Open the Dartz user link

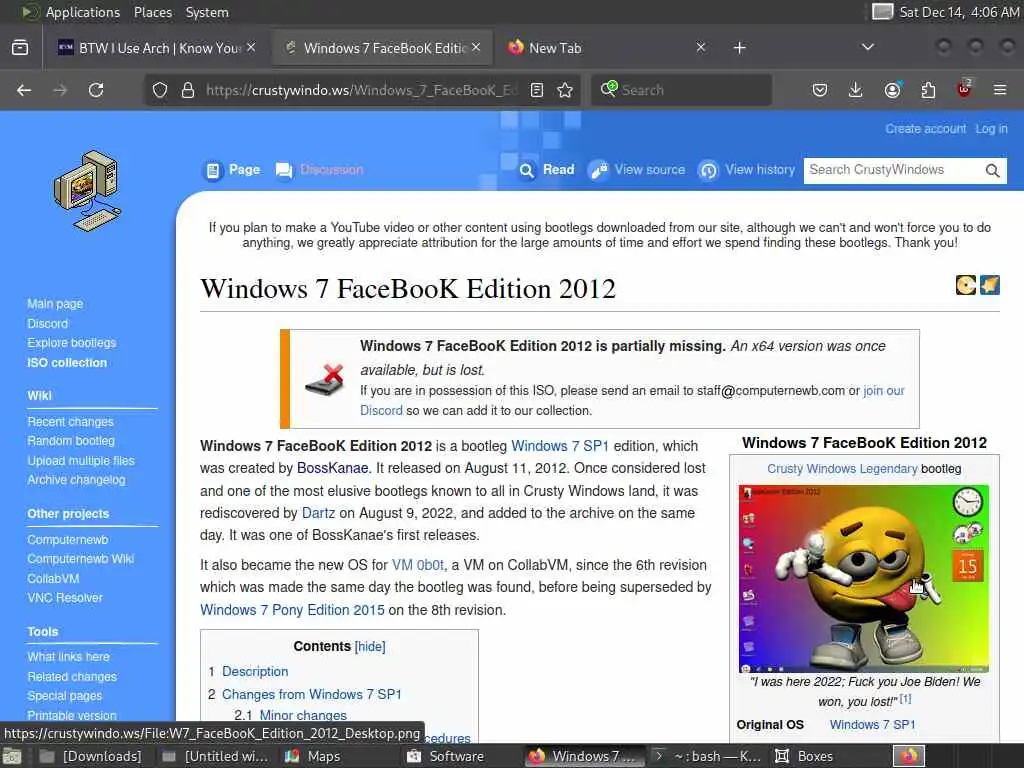coord(318,513)
